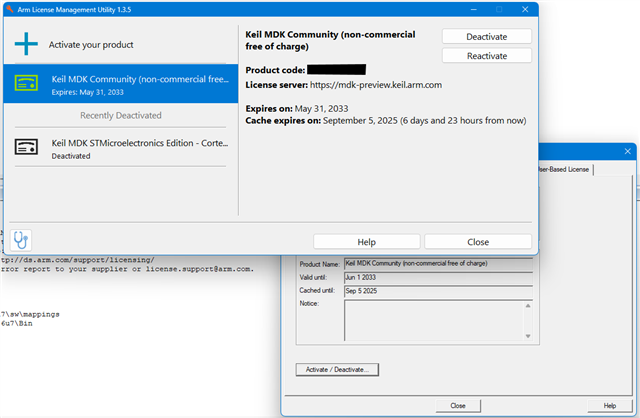Open the diagnostics stethoscope icon

point(20,240)
